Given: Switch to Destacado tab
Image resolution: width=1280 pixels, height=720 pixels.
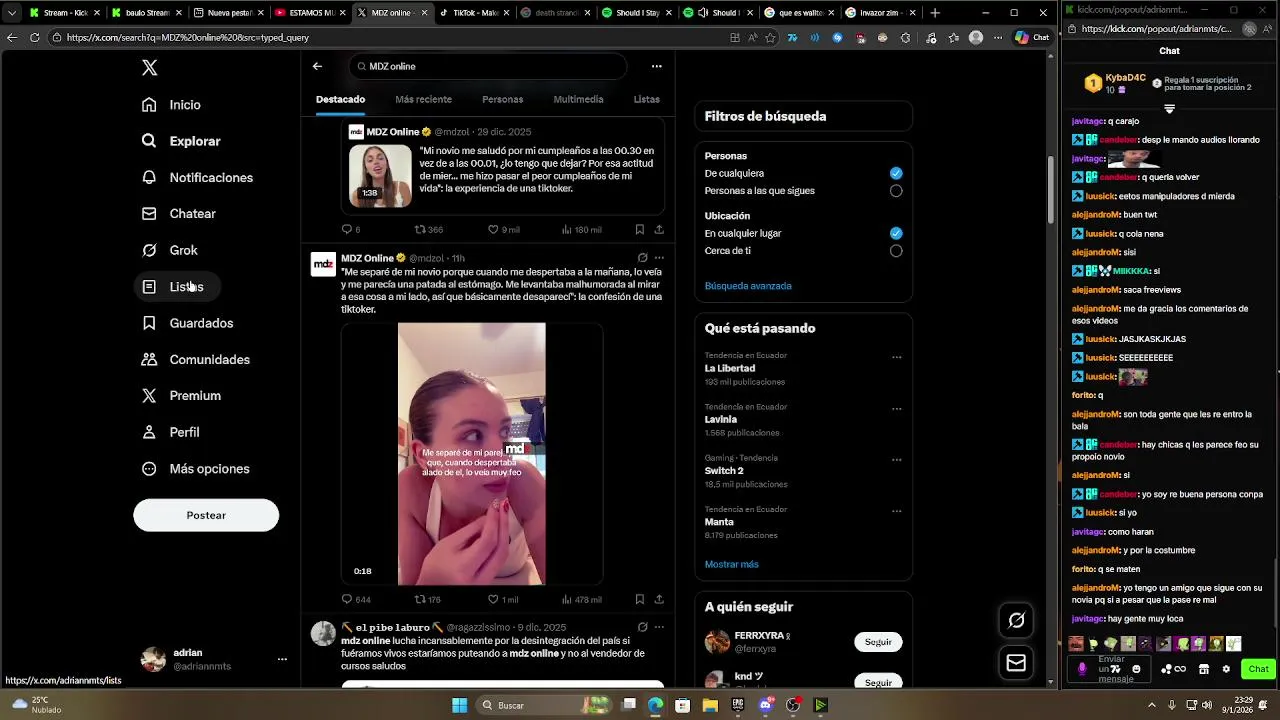Looking at the screenshot, I should pos(340,99).
